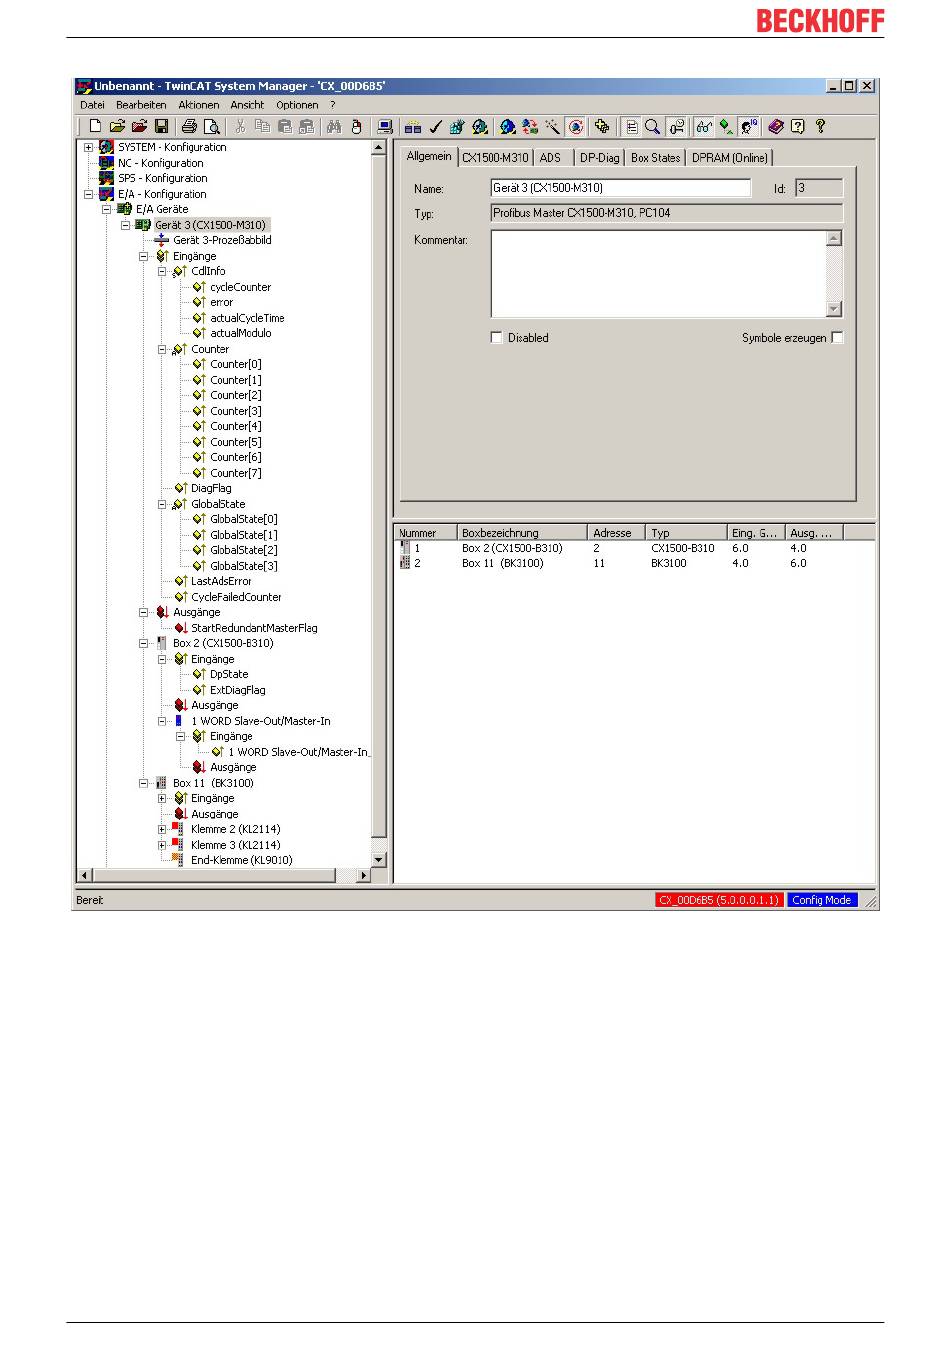Switch to the CX1500-M310 tab
The height and width of the screenshot is (1369, 950).
point(495,158)
